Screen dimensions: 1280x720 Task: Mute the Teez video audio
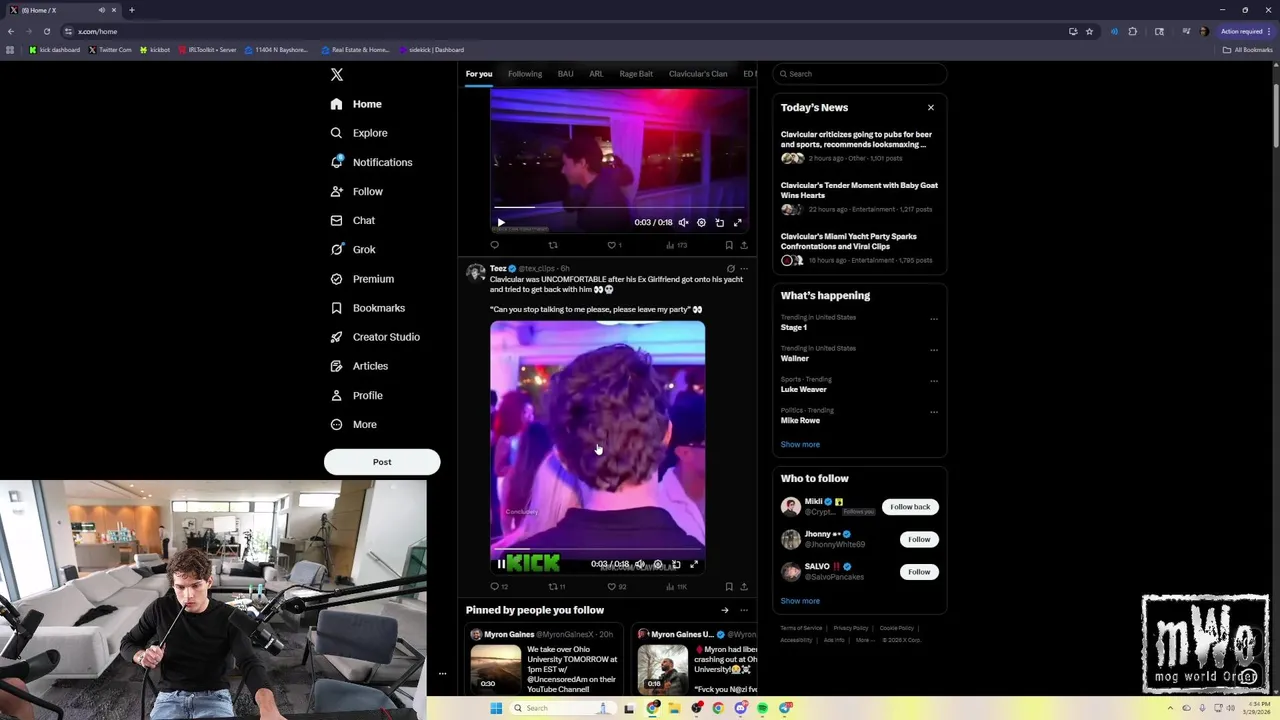coord(640,564)
